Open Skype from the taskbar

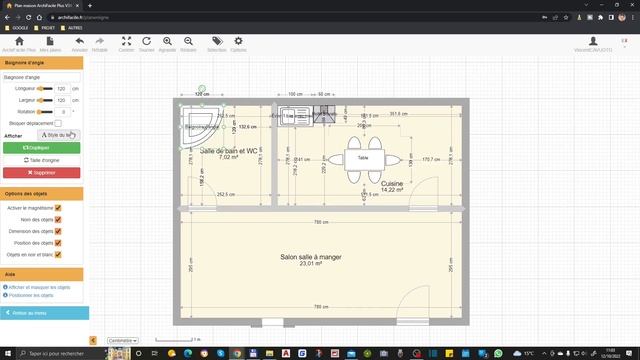click(220, 353)
